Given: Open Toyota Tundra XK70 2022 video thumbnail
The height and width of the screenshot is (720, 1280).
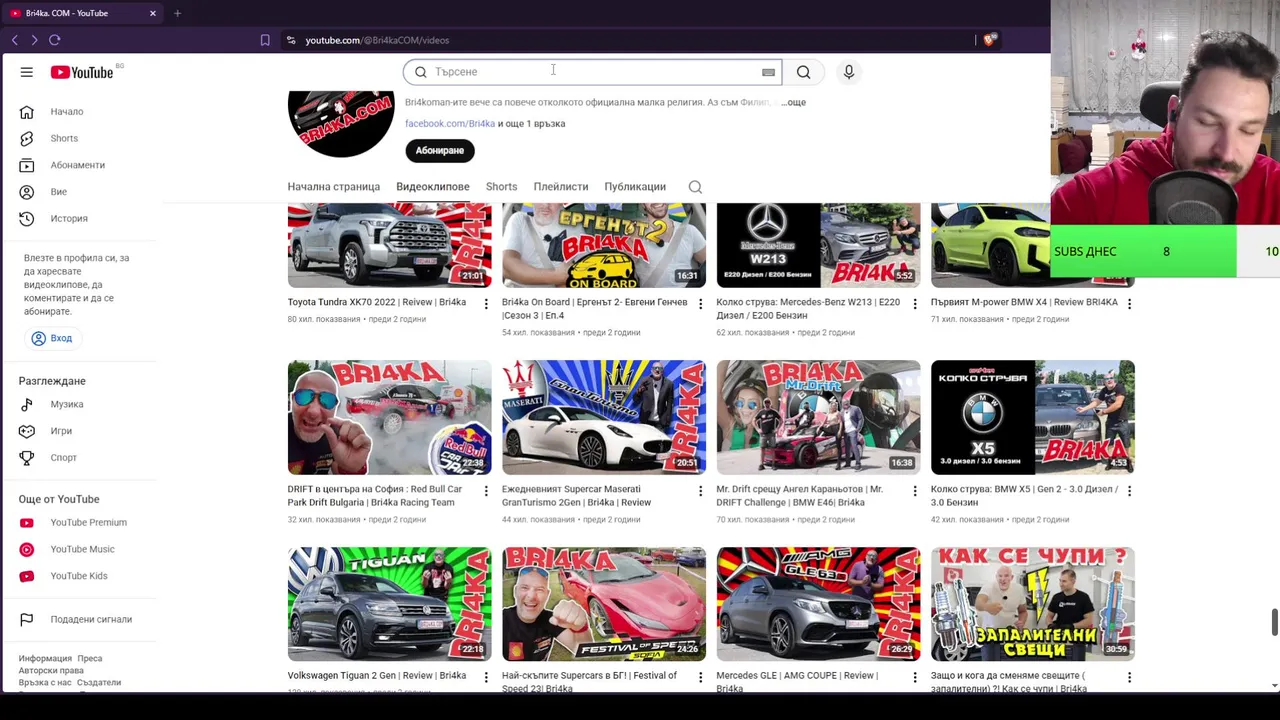Looking at the screenshot, I should pos(390,245).
